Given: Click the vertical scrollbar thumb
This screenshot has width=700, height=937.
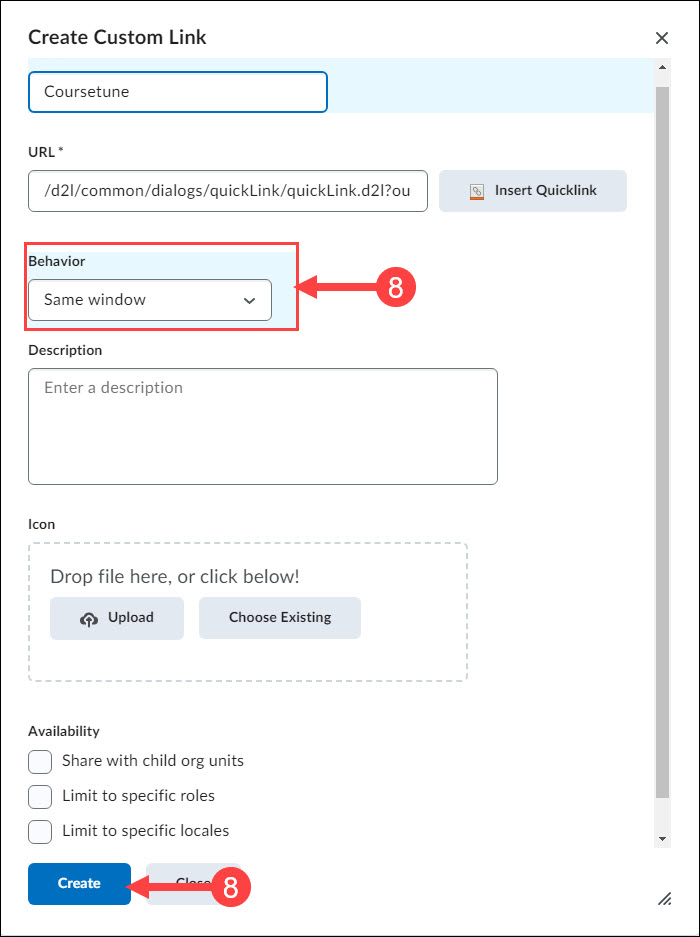Looking at the screenshot, I should 662,442.
